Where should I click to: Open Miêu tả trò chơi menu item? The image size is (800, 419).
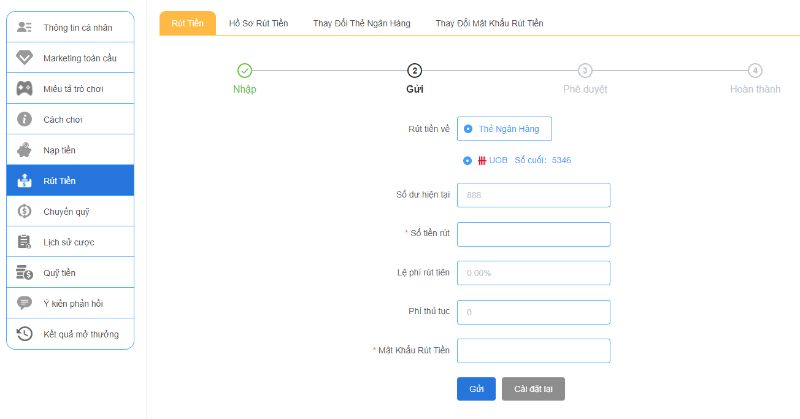[70, 88]
